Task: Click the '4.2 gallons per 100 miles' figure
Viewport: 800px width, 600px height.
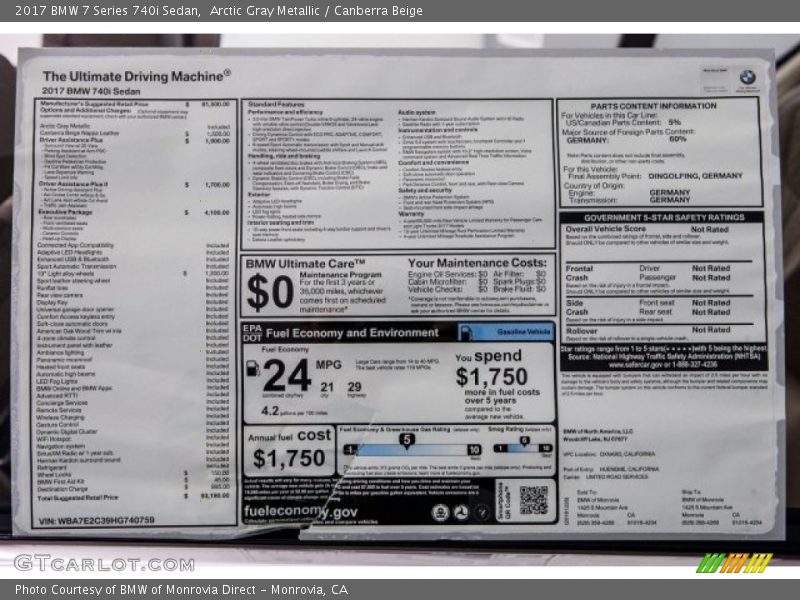Action: pos(294,411)
